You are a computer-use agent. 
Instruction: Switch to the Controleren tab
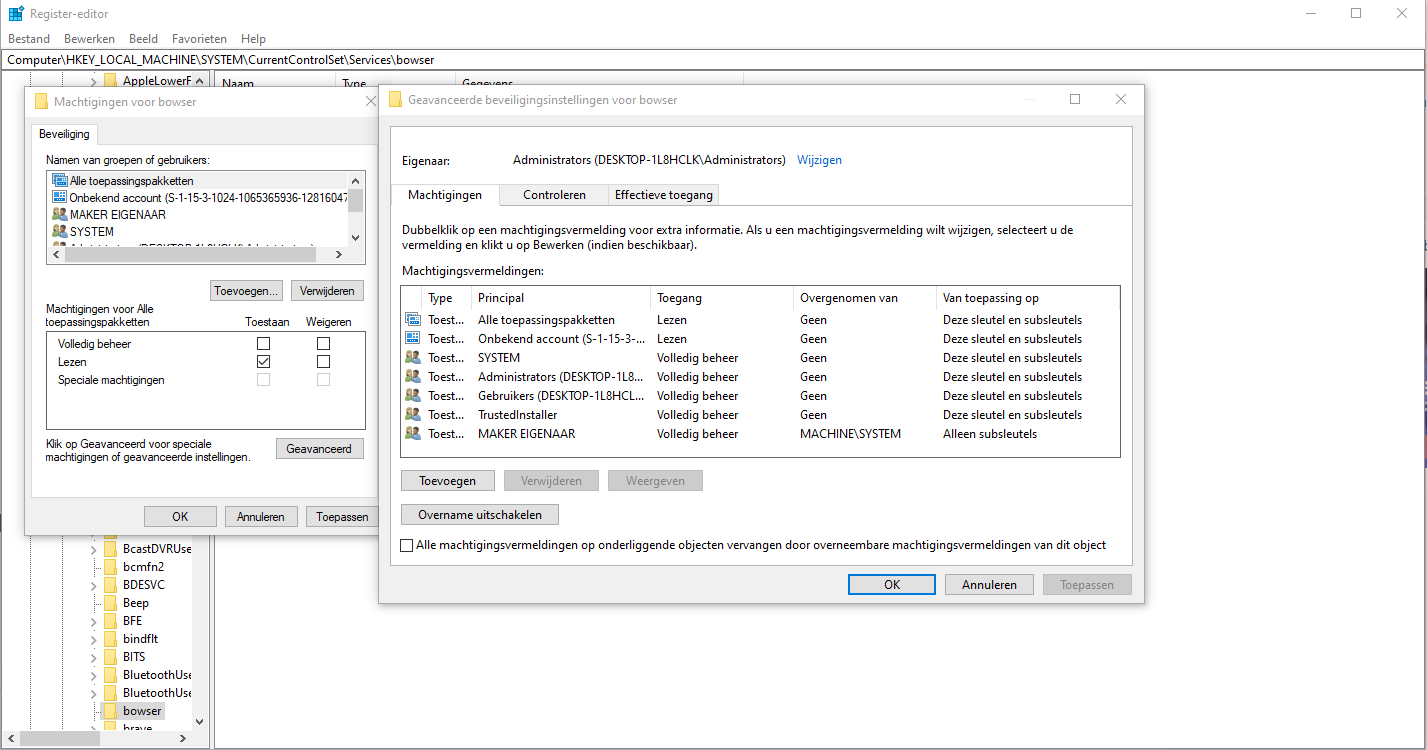click(x=554, y=195)
